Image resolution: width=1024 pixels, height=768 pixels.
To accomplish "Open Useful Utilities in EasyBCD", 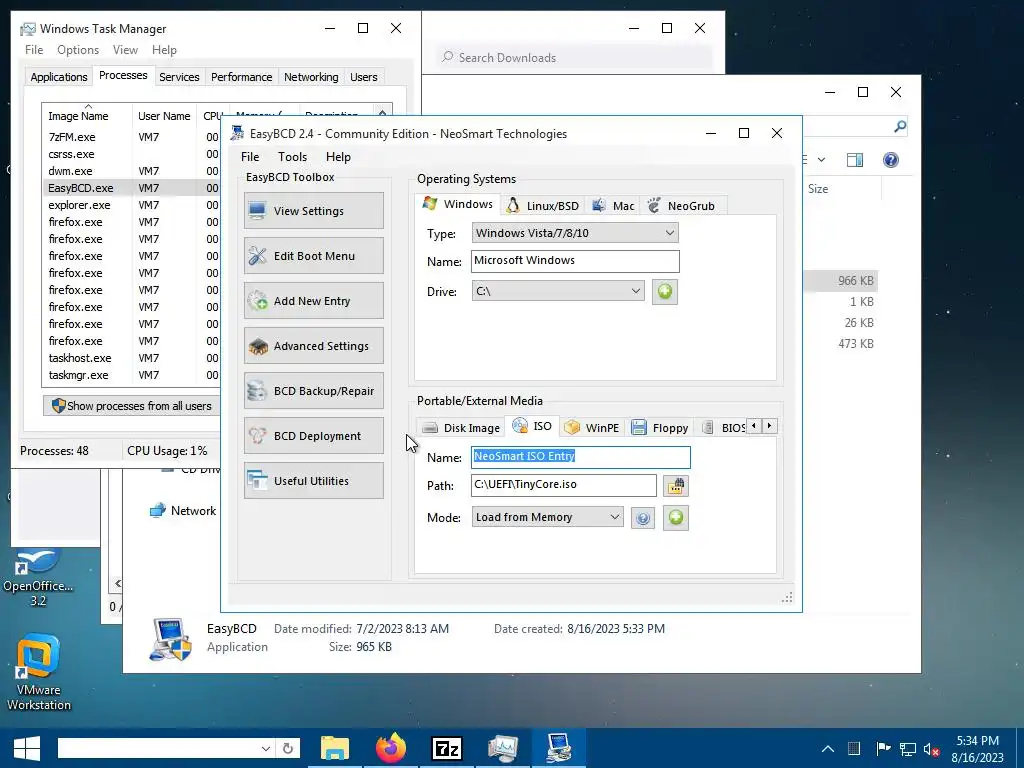I will tap(313, 481).
